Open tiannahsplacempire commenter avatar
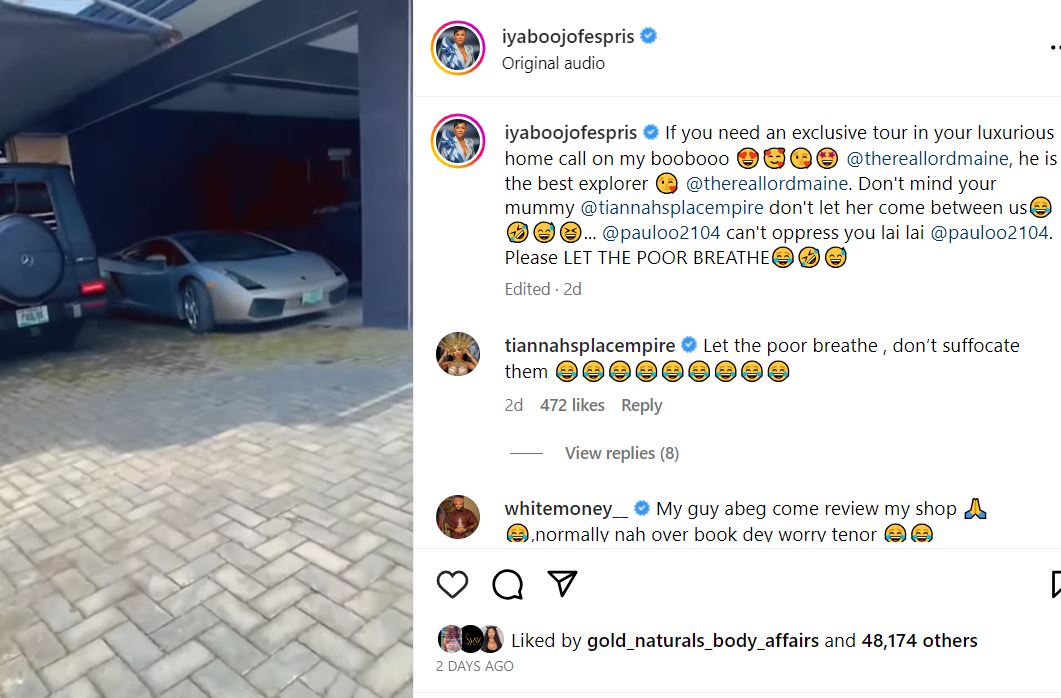This screenshot has height=698, width=1061. pyautogui.click(x=458, y=354)
